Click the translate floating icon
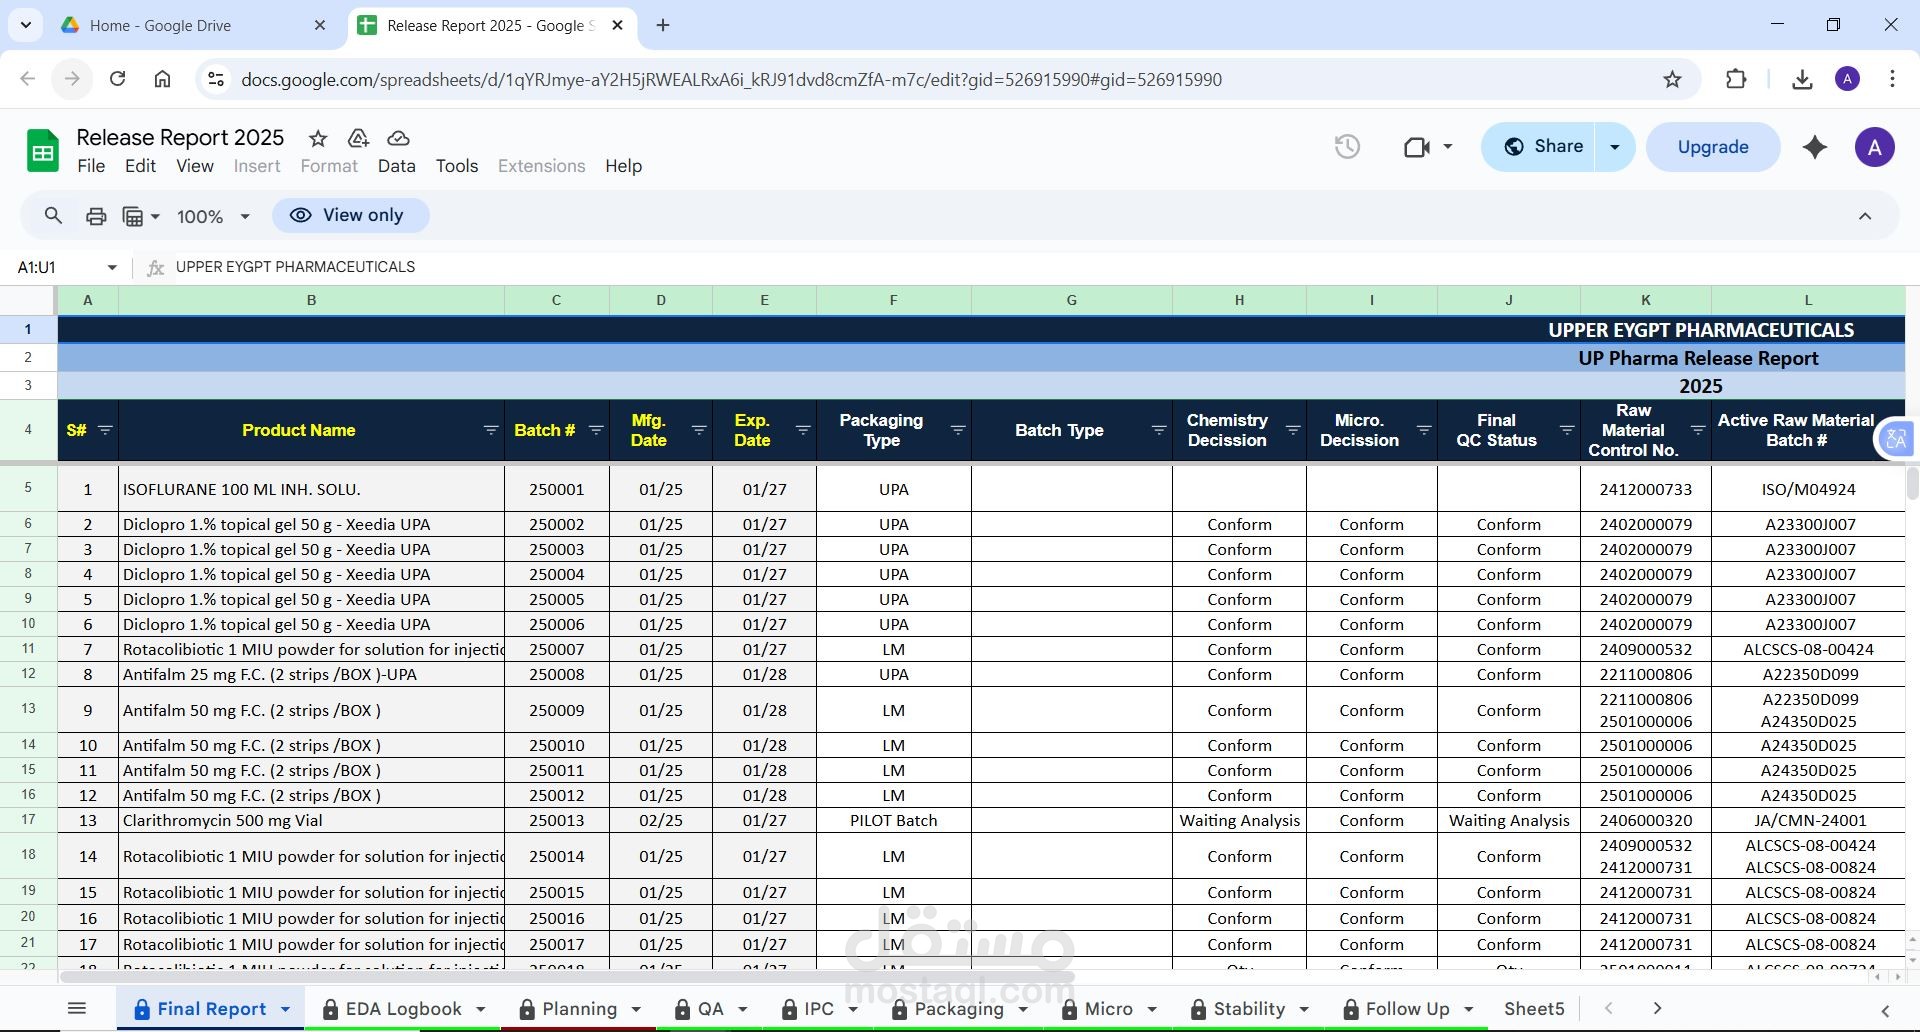The width and height of the screenshot is (1920, 1032). 1896,438
